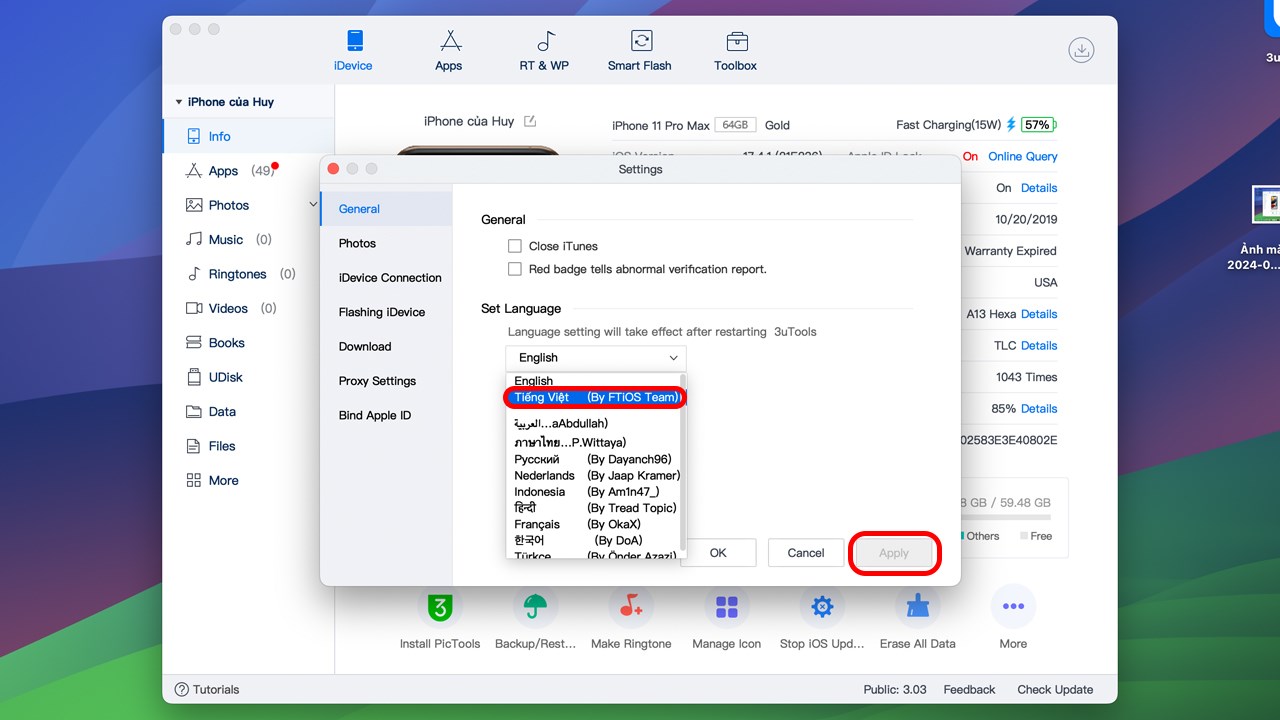Open Smart Flash in the toolbar
Image resolution: width=1280 pixels, height=720 pixels.
(640, 50)
